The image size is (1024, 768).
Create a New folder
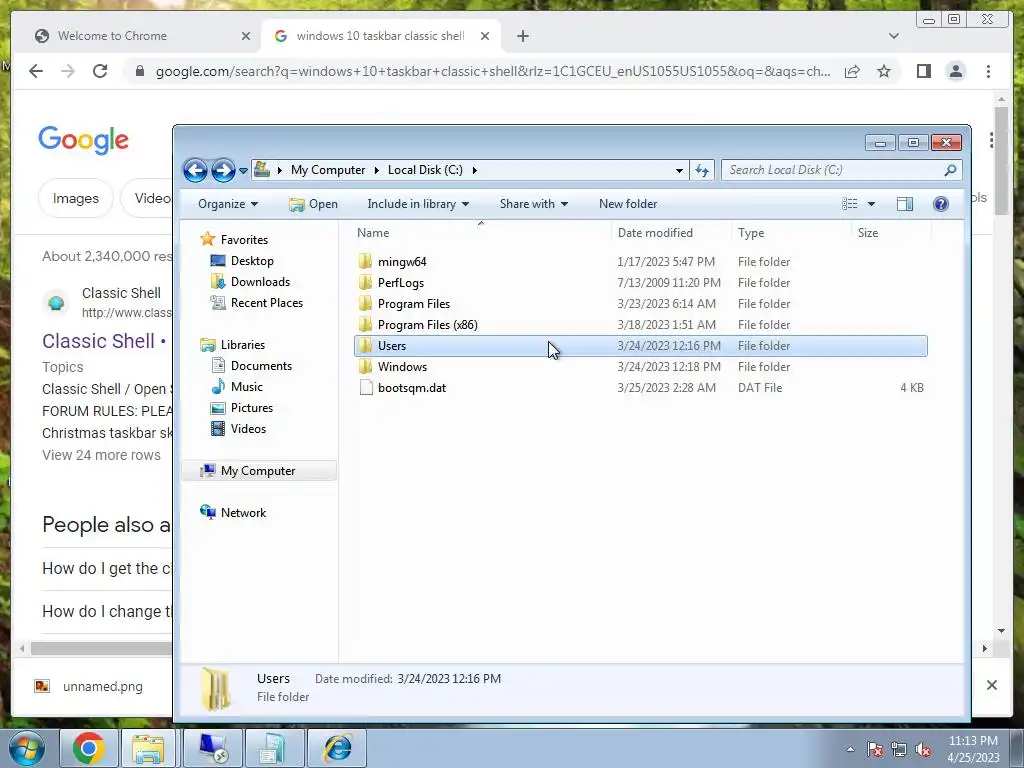pos(628,204)
